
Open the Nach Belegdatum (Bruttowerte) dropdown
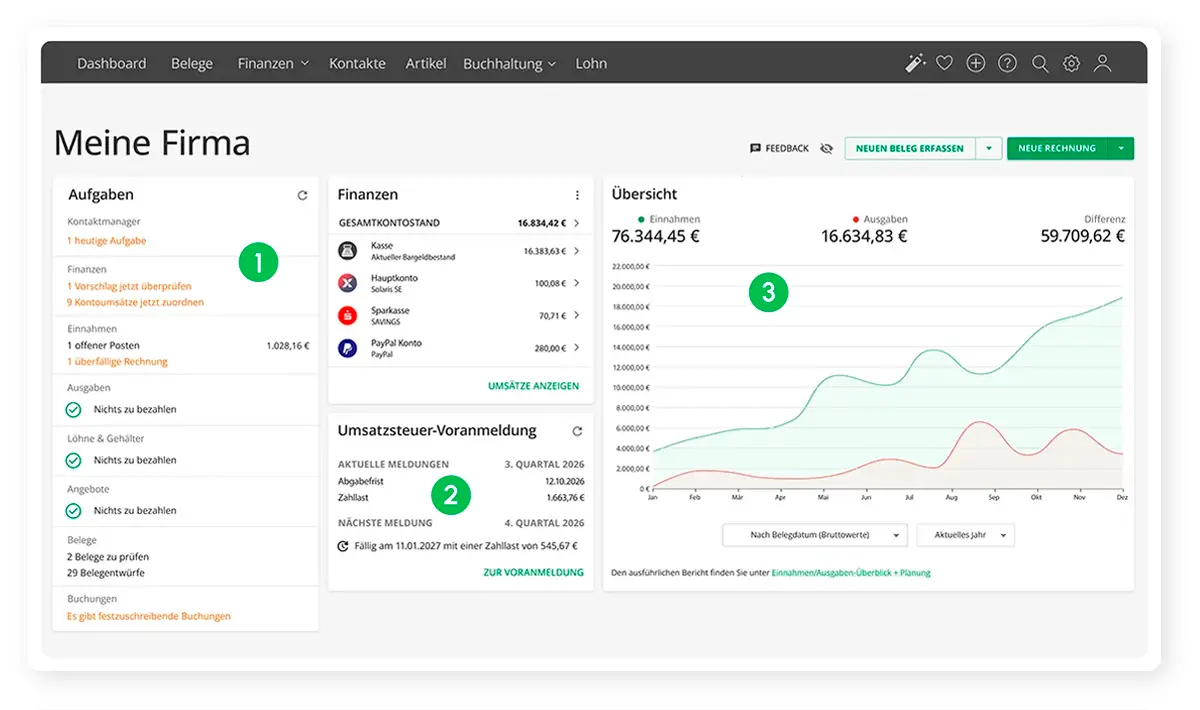click(x=815, y=535)
